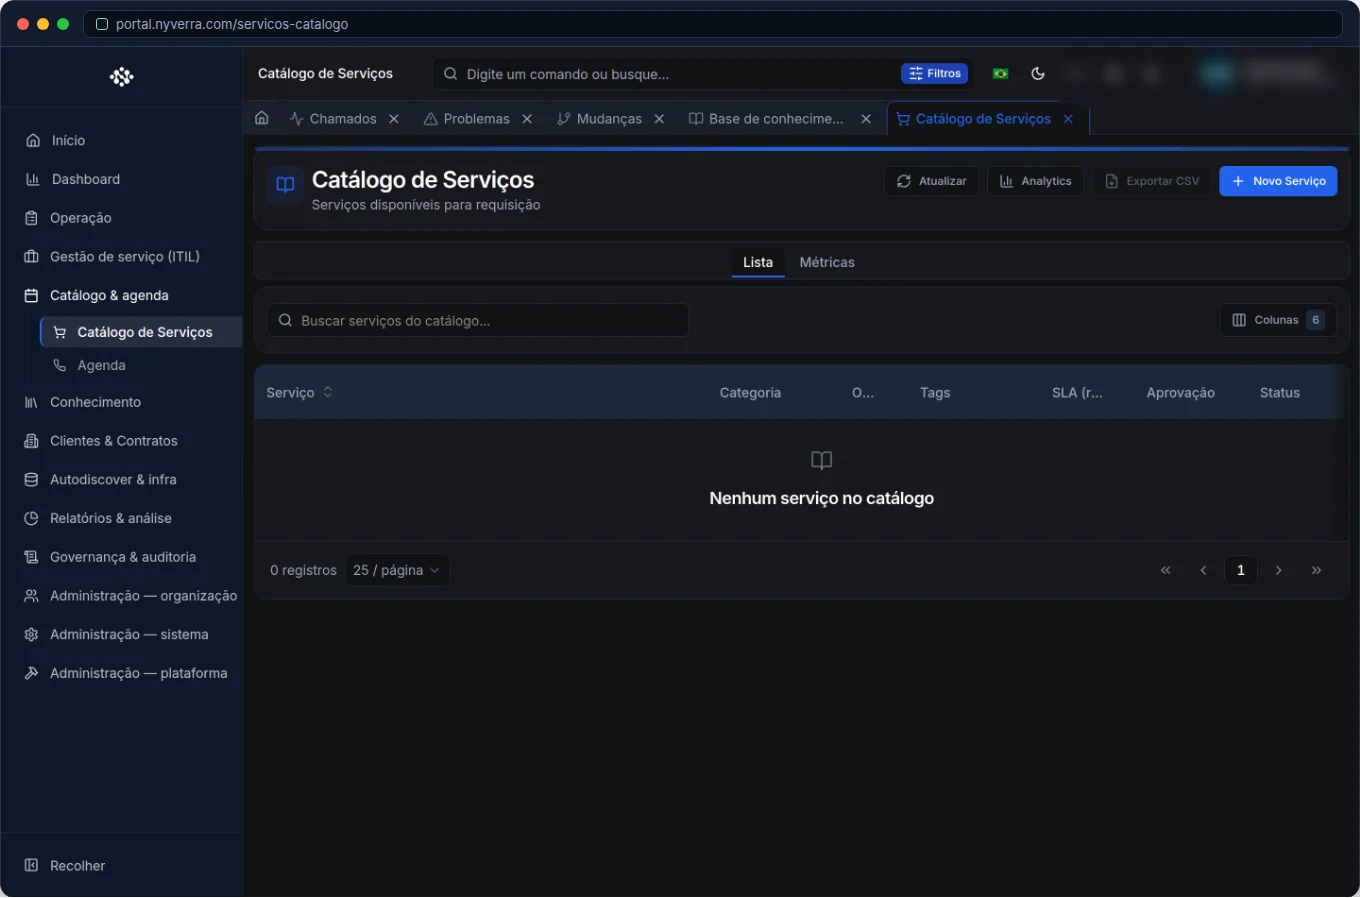Viewport: 1360px width, 898px height.
Task: Open Agenda in the sidebar
Action: (141, 366)
